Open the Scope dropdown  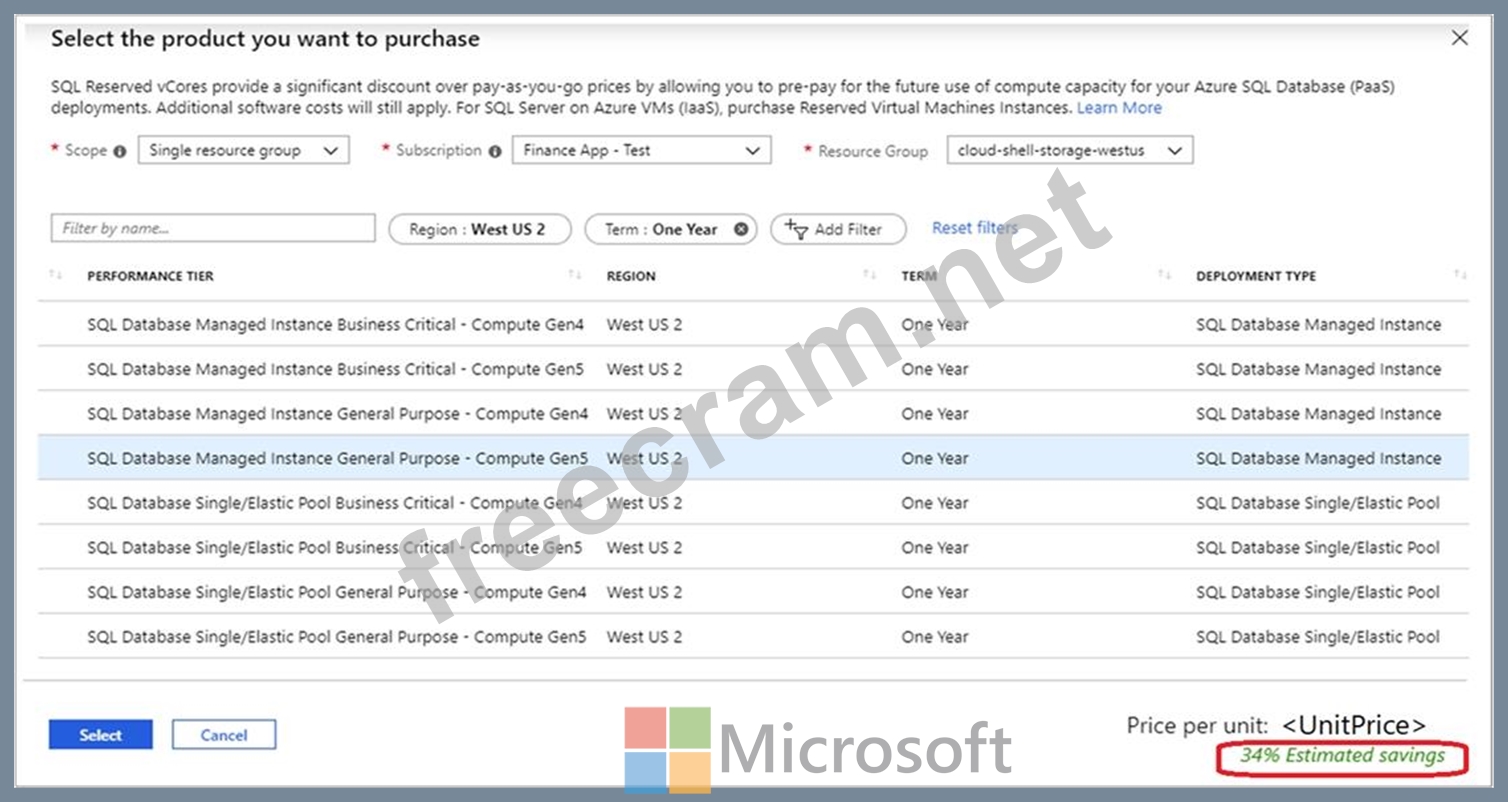click(x=243, y=151)
